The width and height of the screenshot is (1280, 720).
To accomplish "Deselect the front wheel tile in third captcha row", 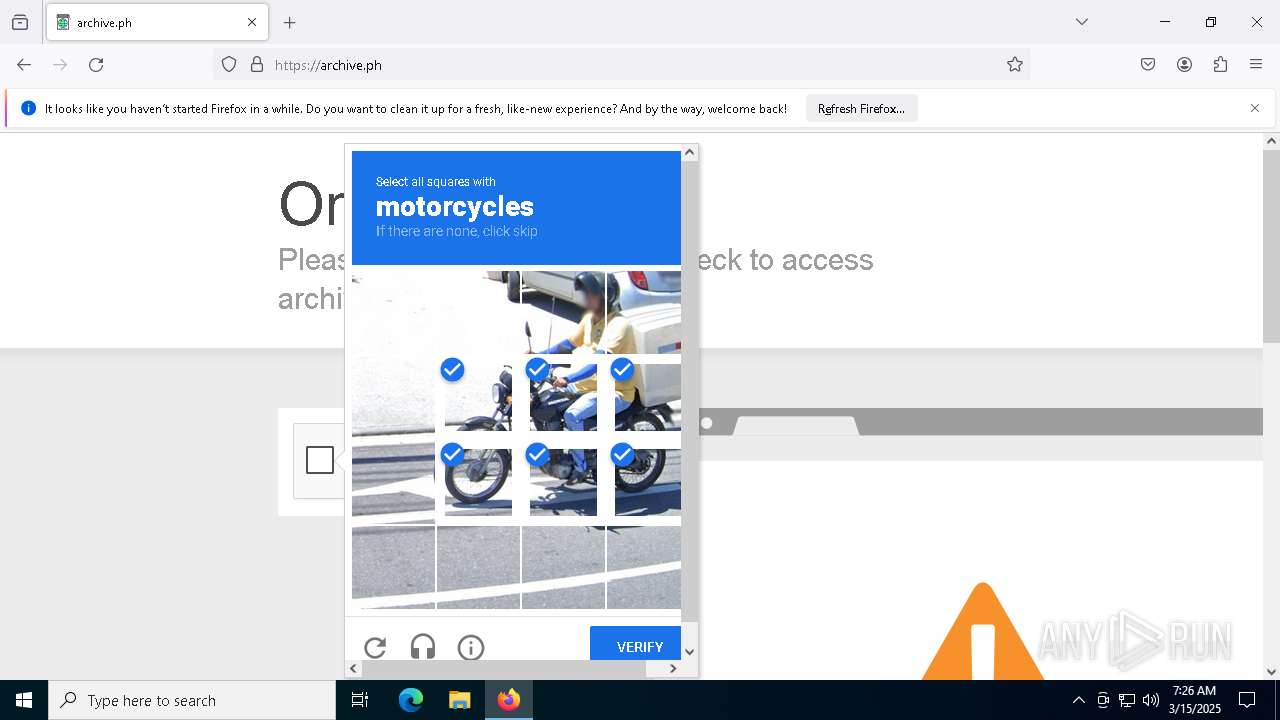I will pos(478,482).
